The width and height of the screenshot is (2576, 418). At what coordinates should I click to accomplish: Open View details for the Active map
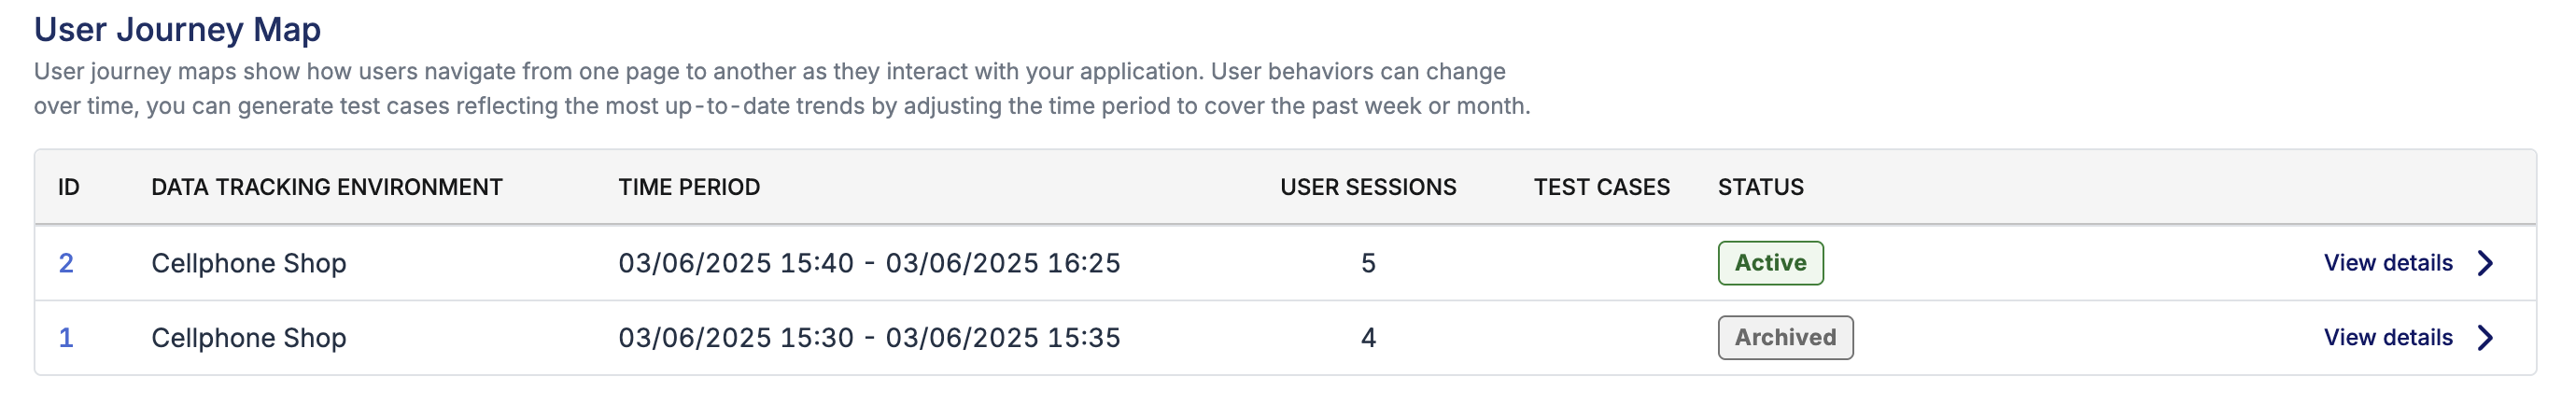pyautogui.click(x=2388, y=263)
